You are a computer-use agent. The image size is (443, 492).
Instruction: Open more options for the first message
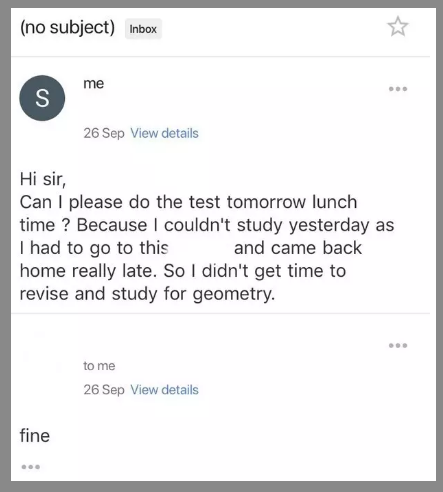pyautogui.click(x=398, y=89)
